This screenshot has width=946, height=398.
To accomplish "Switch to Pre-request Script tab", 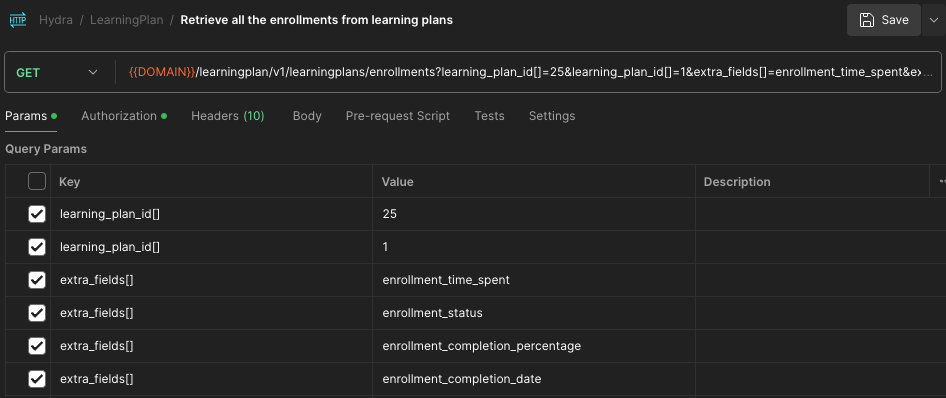I will 398,116.
